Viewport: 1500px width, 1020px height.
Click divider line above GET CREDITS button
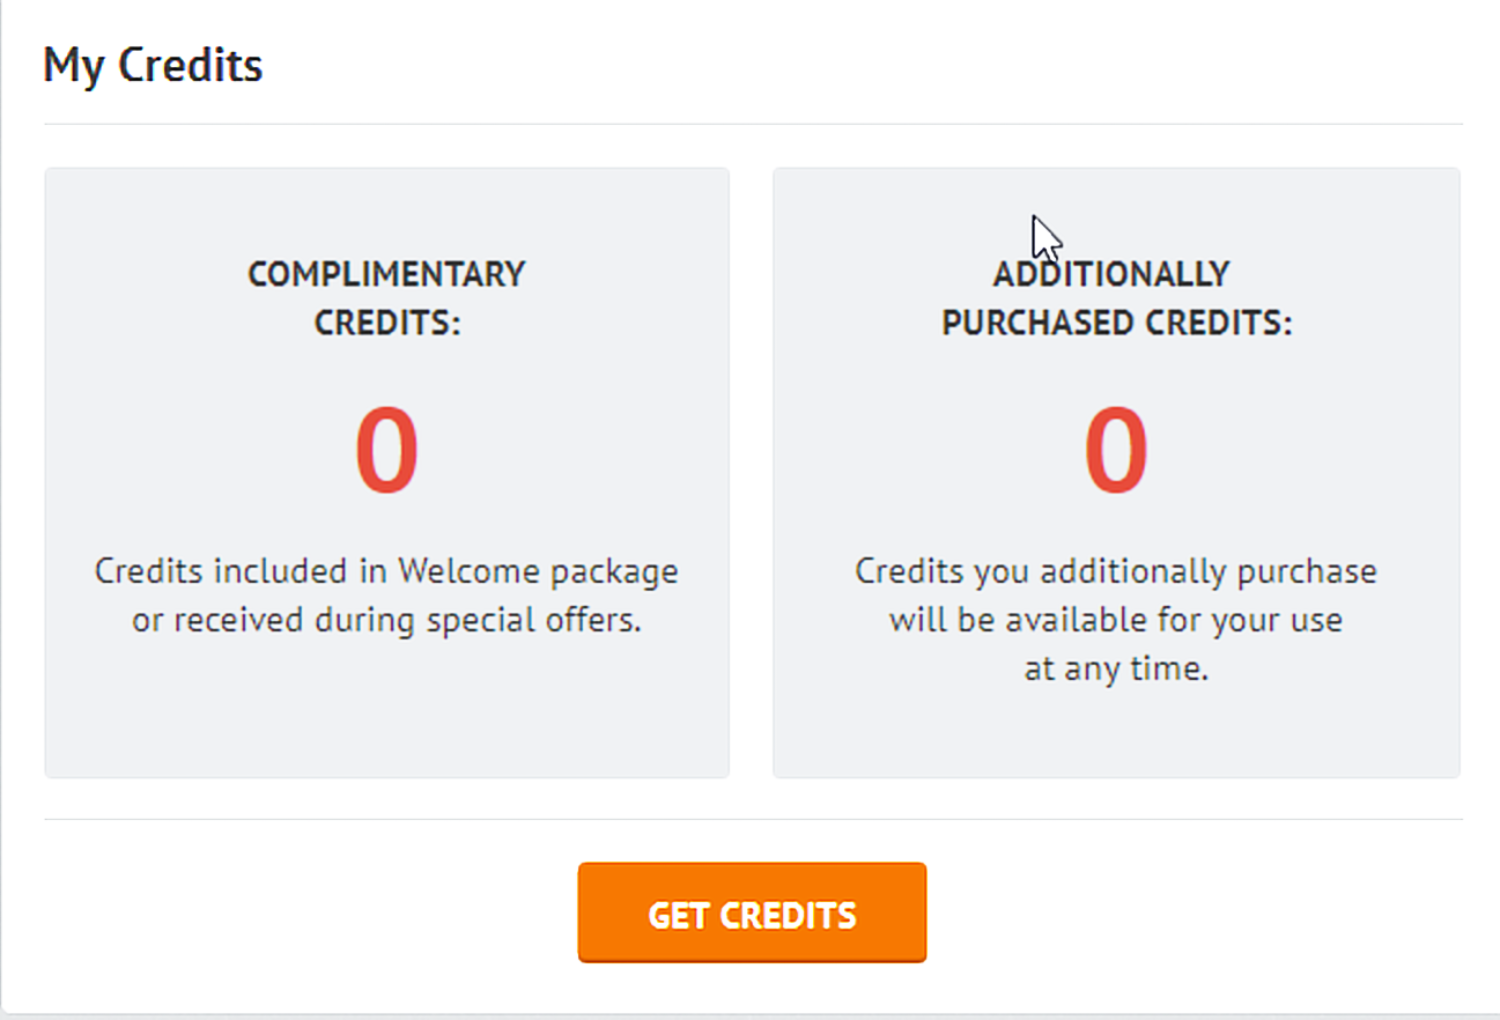pyautogui.click(x=752, y=819)
